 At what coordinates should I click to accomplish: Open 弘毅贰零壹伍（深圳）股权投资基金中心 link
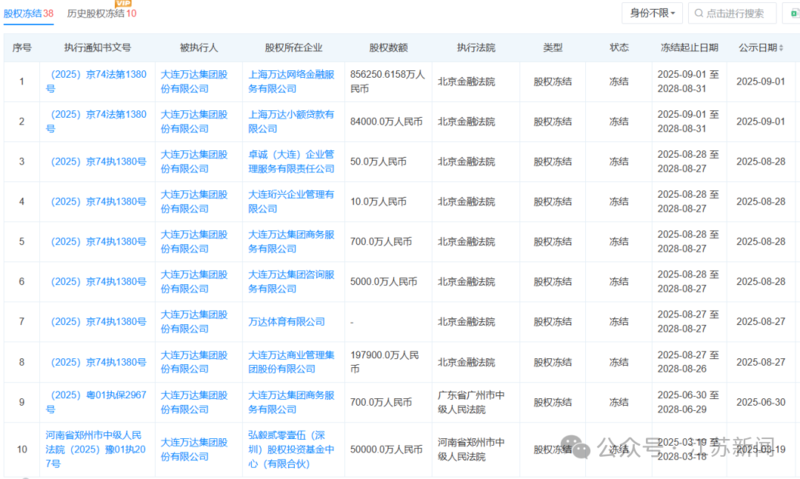pos(291,449)
